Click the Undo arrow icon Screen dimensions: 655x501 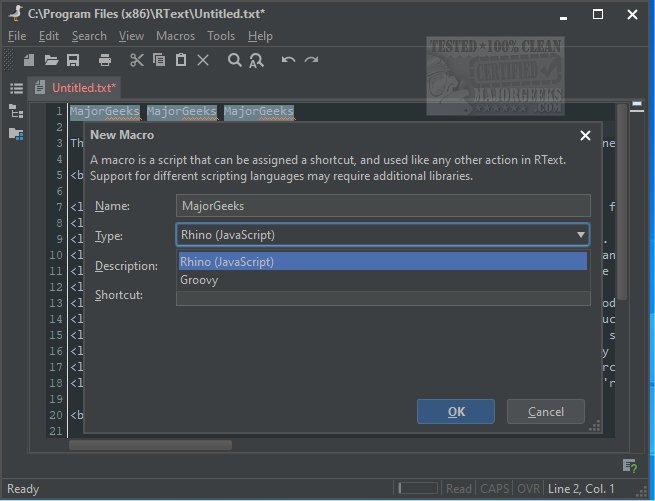[288, 60]
